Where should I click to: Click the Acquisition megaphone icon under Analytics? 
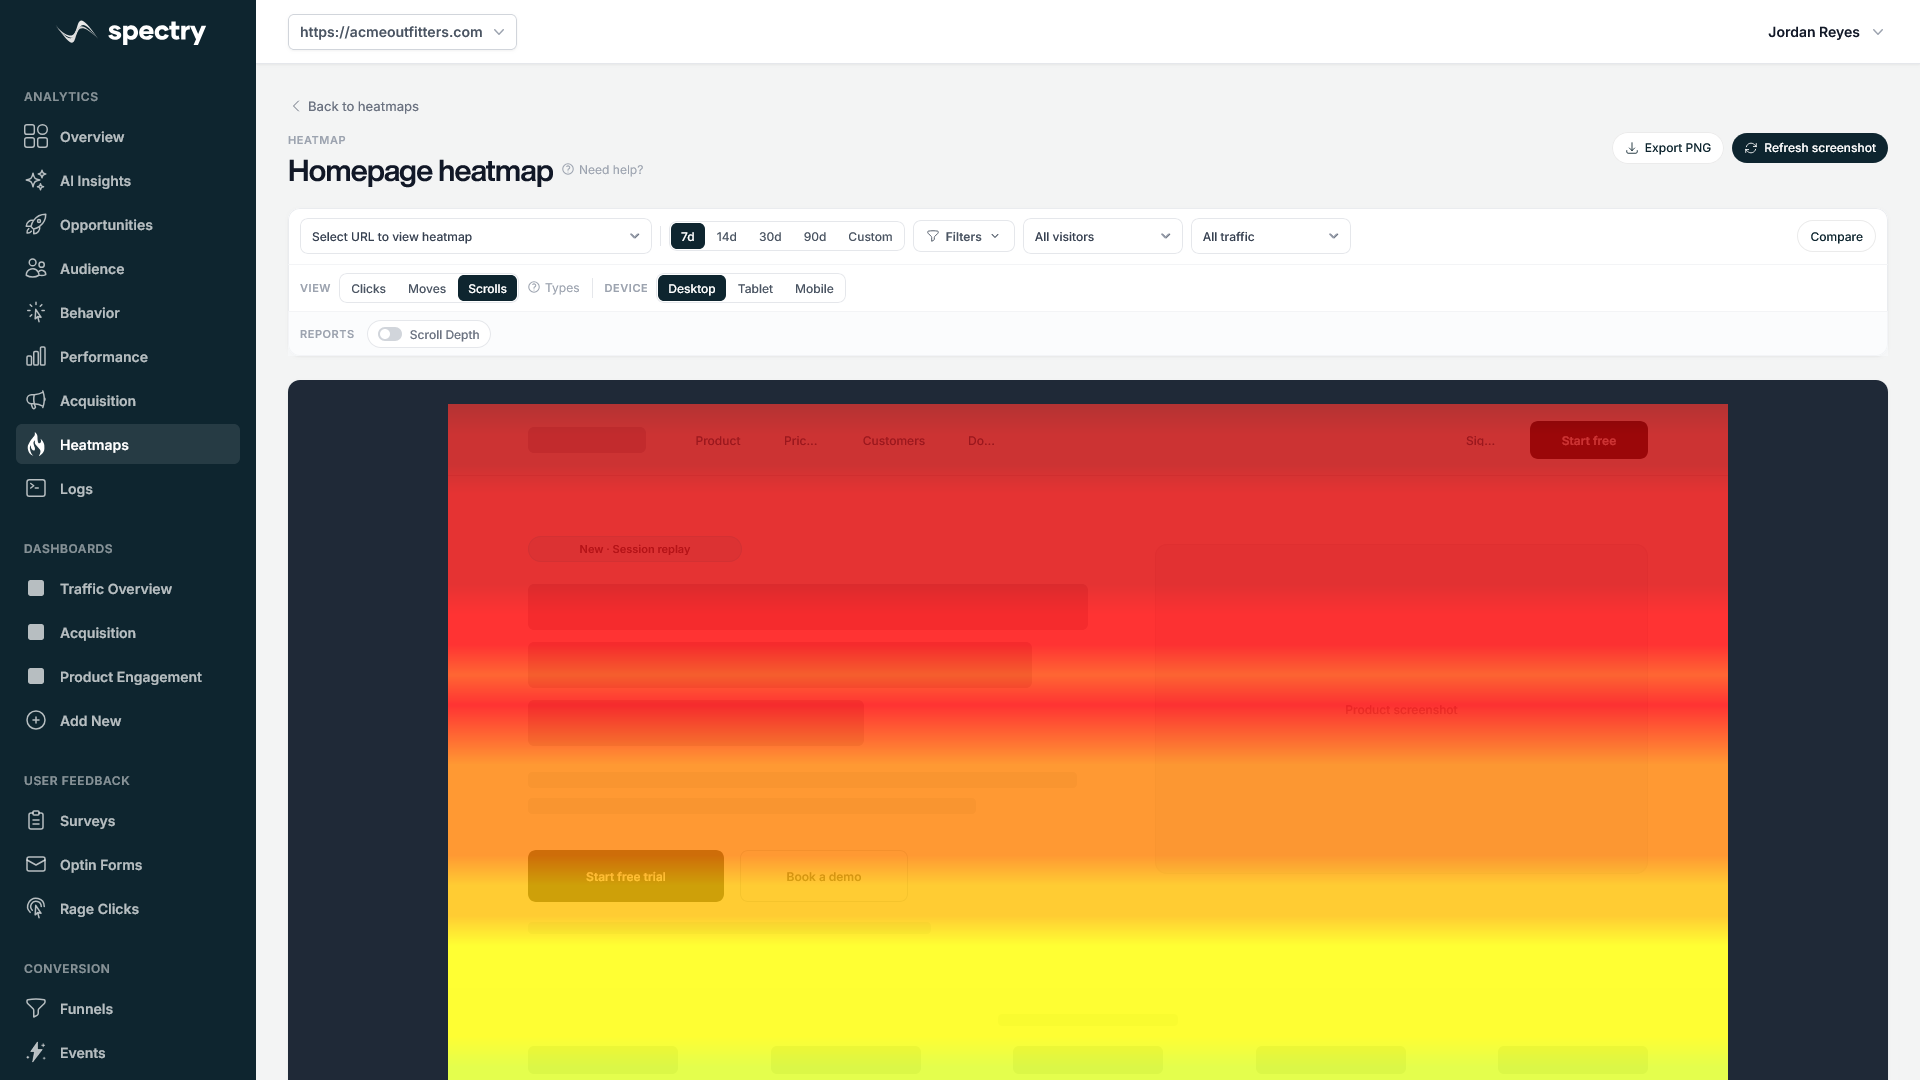36,400
